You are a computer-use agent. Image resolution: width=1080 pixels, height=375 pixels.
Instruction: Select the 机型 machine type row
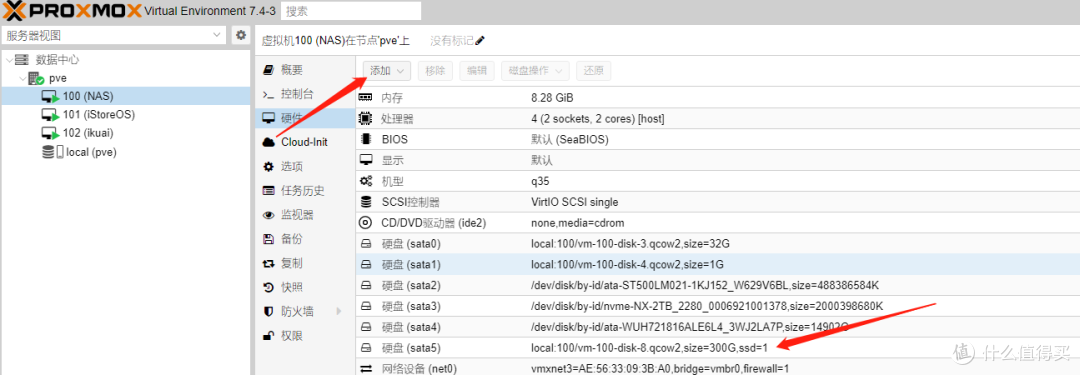coord(717,181)
